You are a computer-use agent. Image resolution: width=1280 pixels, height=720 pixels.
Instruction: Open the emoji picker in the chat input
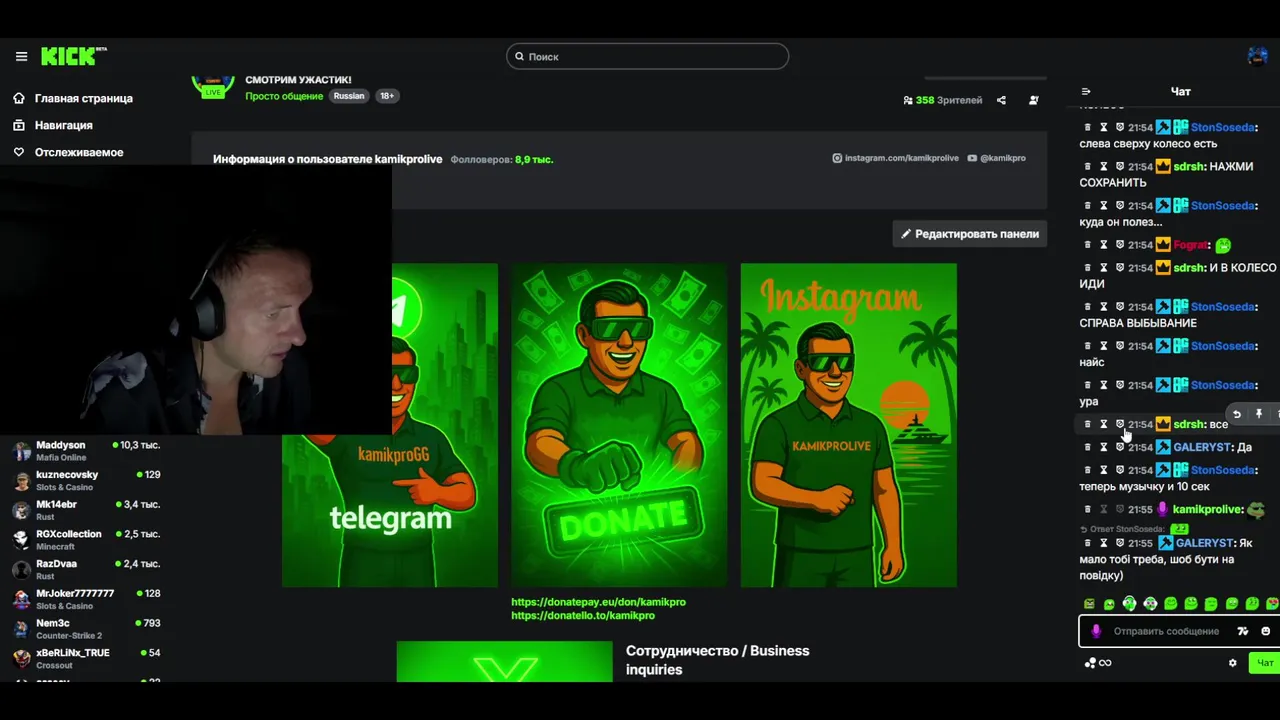click(x=1265, y=631)
